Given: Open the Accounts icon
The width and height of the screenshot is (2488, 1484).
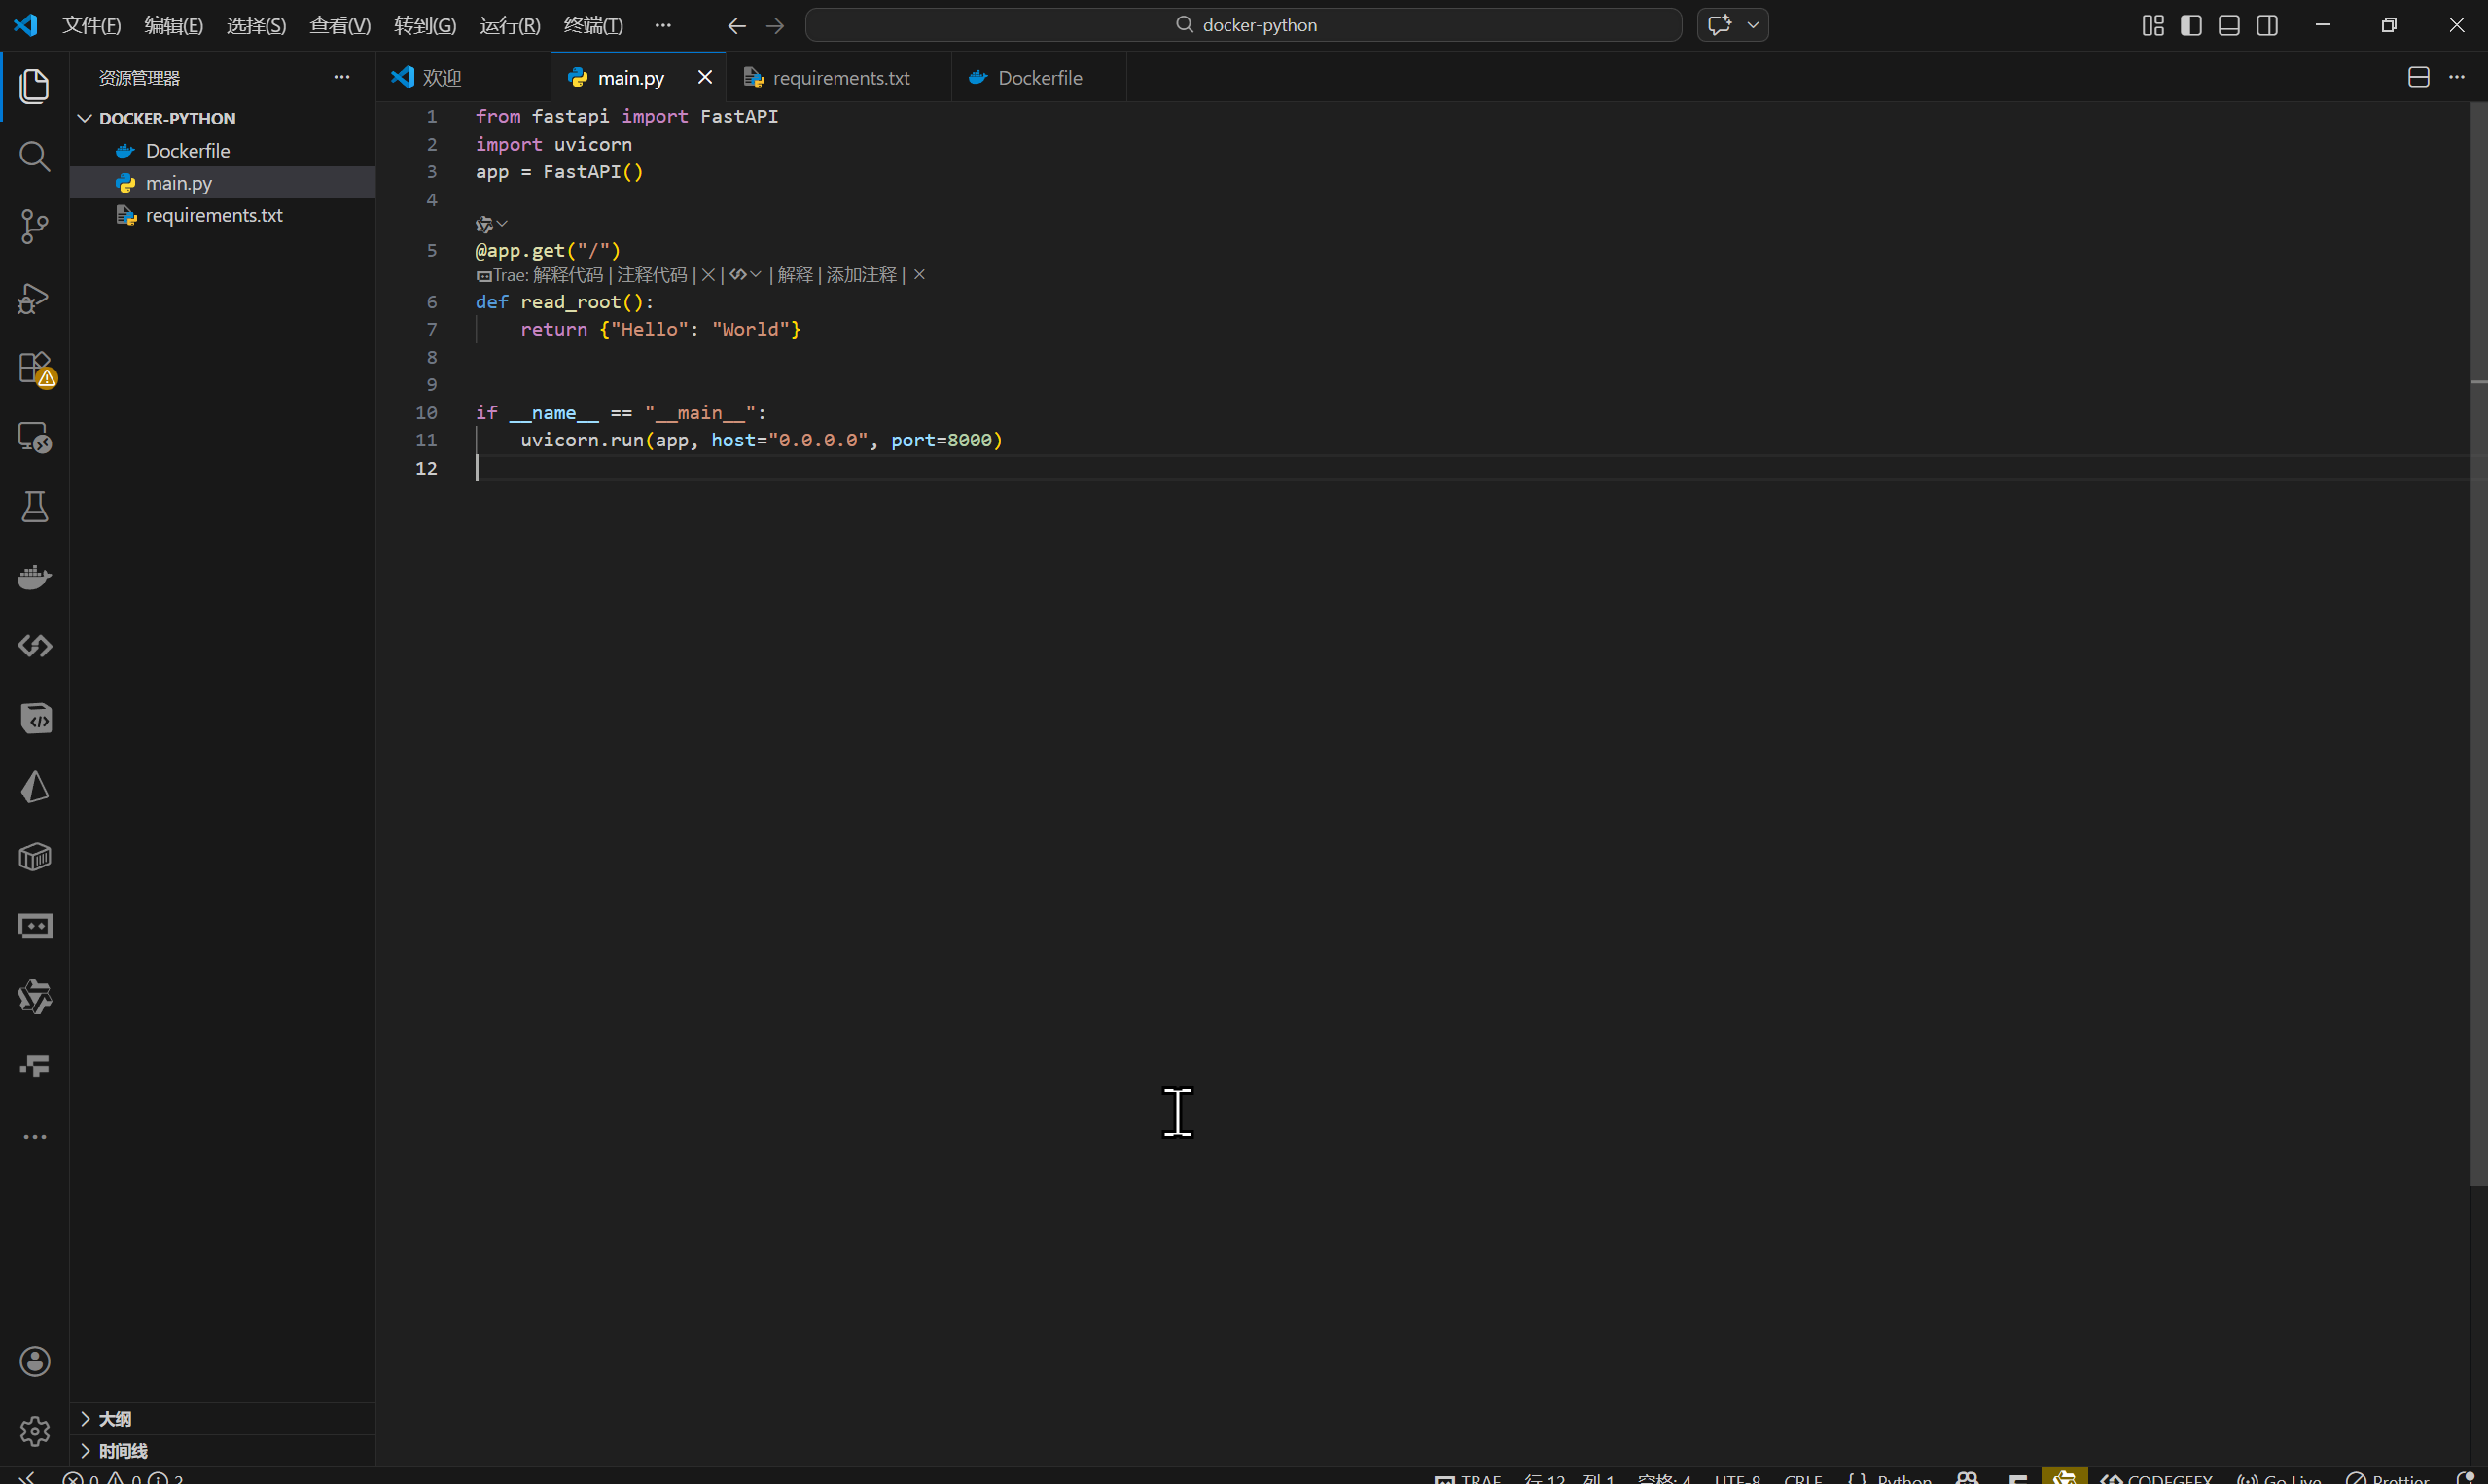Looking at the screenshot, I should pos(35,1362).
